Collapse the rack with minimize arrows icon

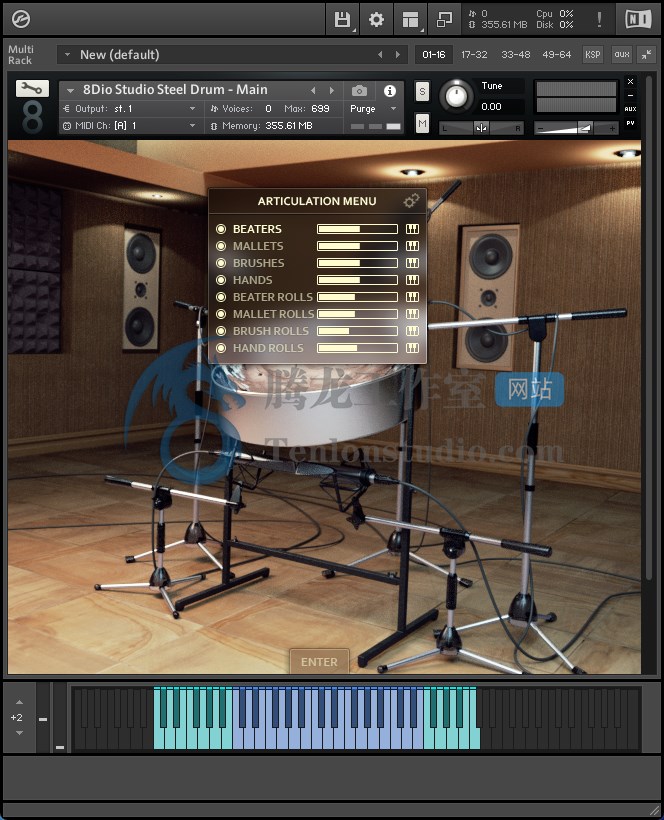(x=647, y=54)
